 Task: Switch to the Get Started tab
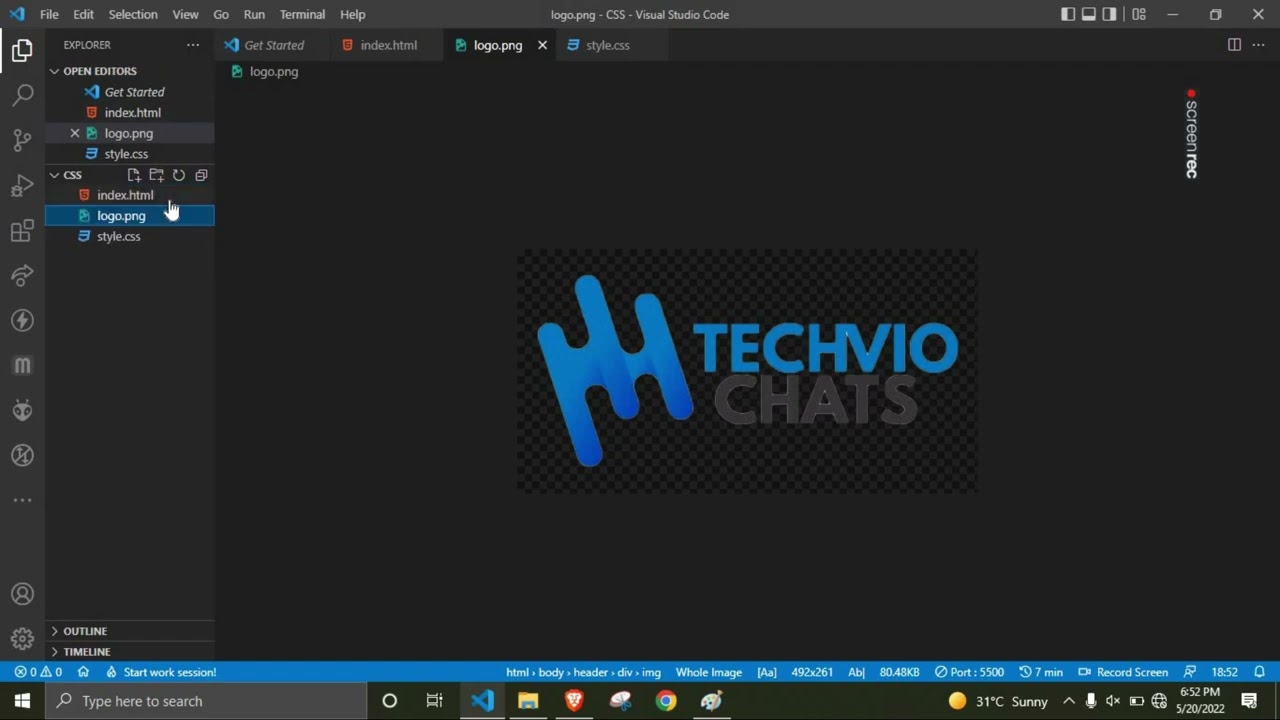[272, 45]
